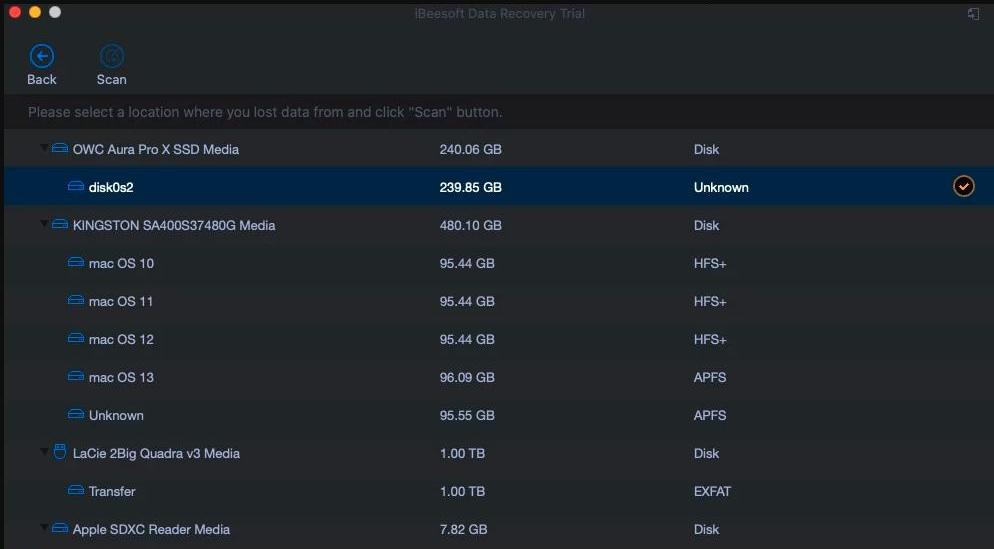Collapse the Apple SDXC Reader Media tree
Screen dimensions: 994x549
(44, 527)
